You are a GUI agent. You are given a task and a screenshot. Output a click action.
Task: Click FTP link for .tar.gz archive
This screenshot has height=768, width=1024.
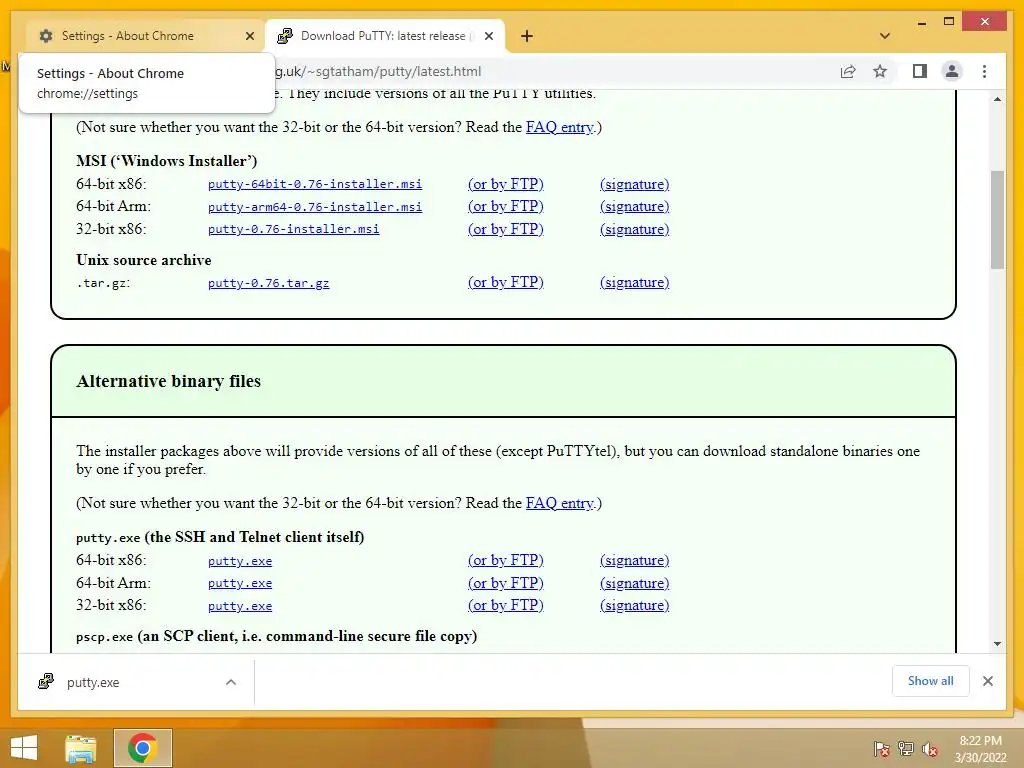505,282
